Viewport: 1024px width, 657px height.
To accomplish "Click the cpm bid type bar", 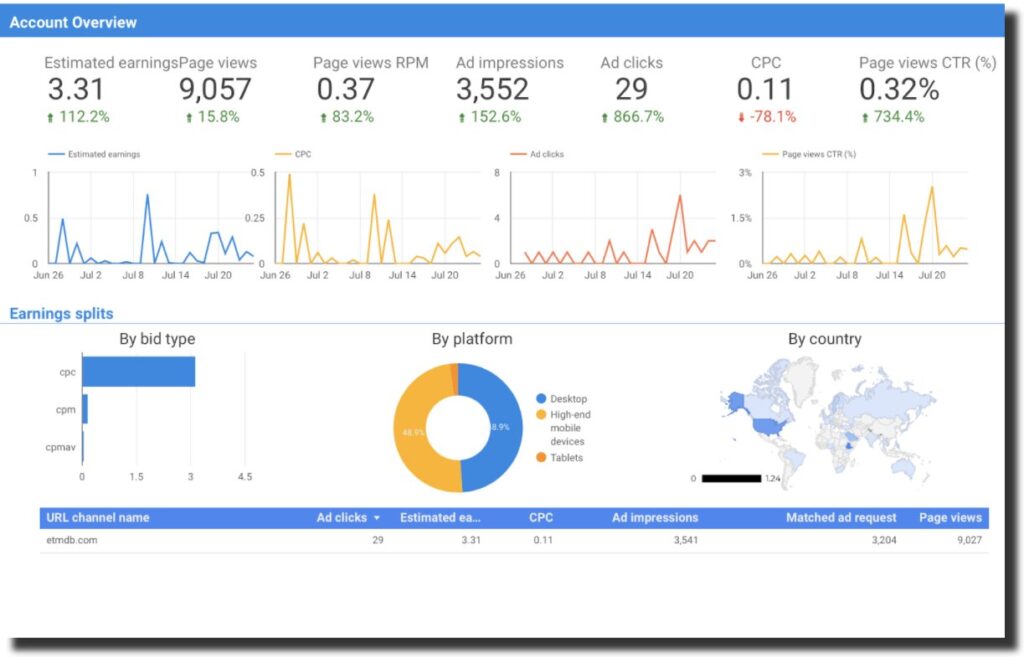I will (x=85, y=409).
